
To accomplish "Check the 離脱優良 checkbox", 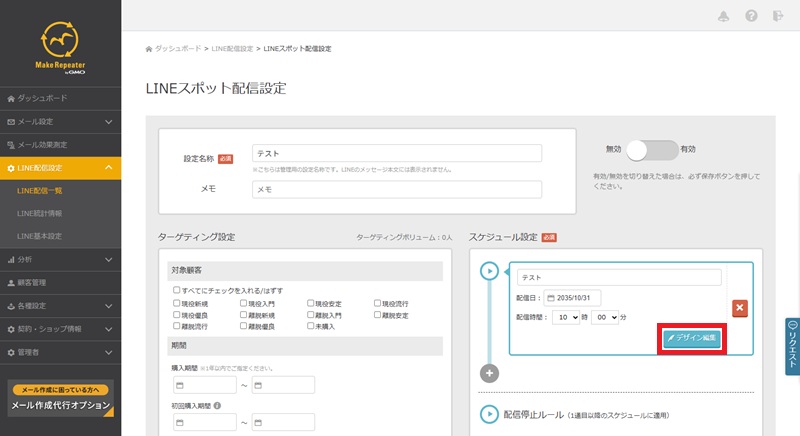I will click(x=243, y=325).
